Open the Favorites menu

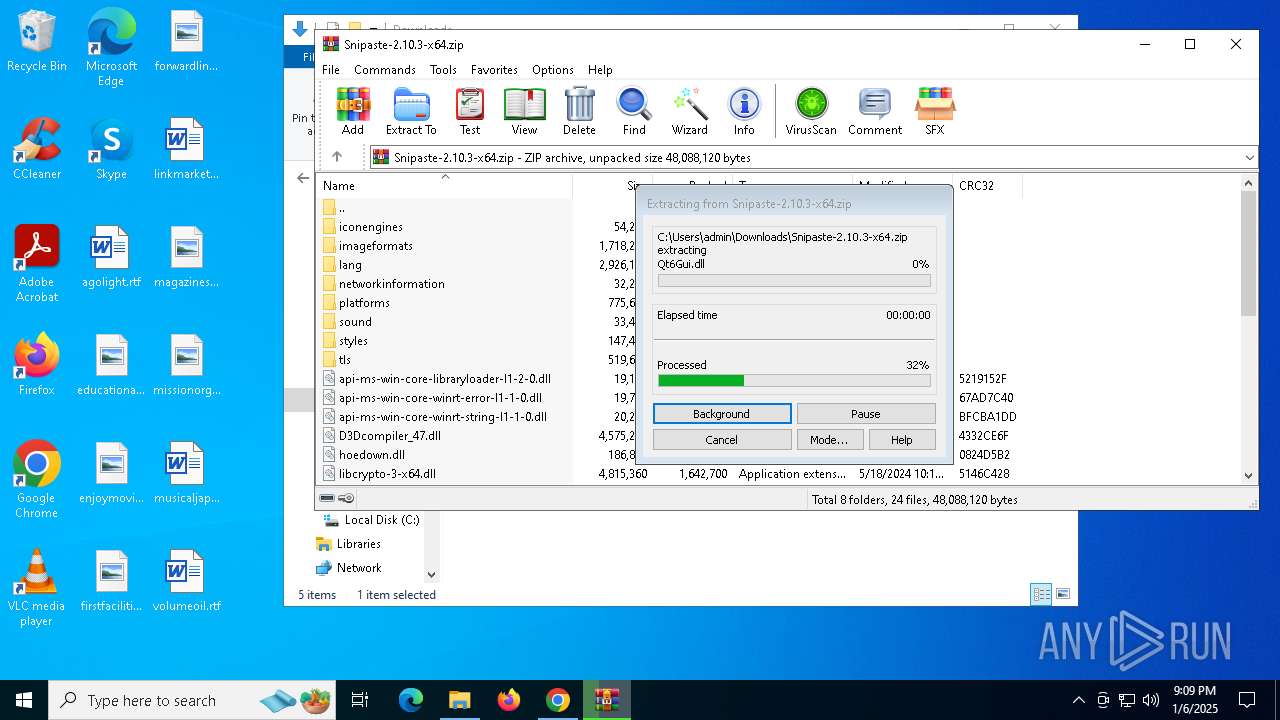494,70
